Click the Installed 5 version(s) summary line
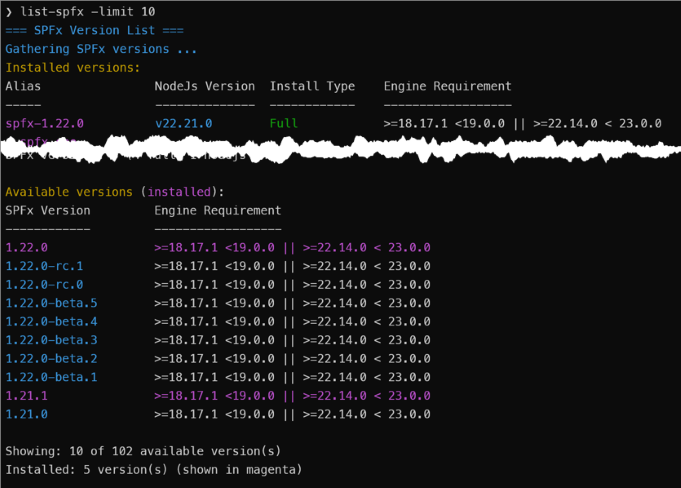The width and height of the screenshot is (681, 488). pos(153,469)
